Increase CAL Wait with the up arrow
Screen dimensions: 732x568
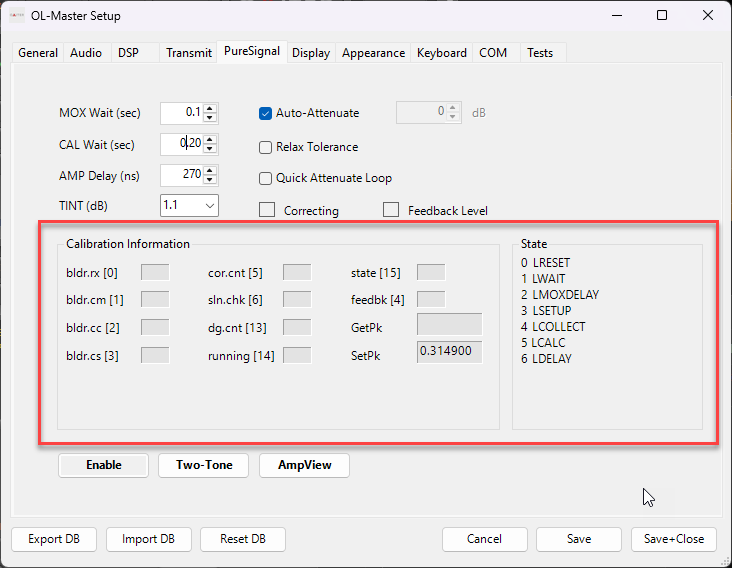point(210,140)
